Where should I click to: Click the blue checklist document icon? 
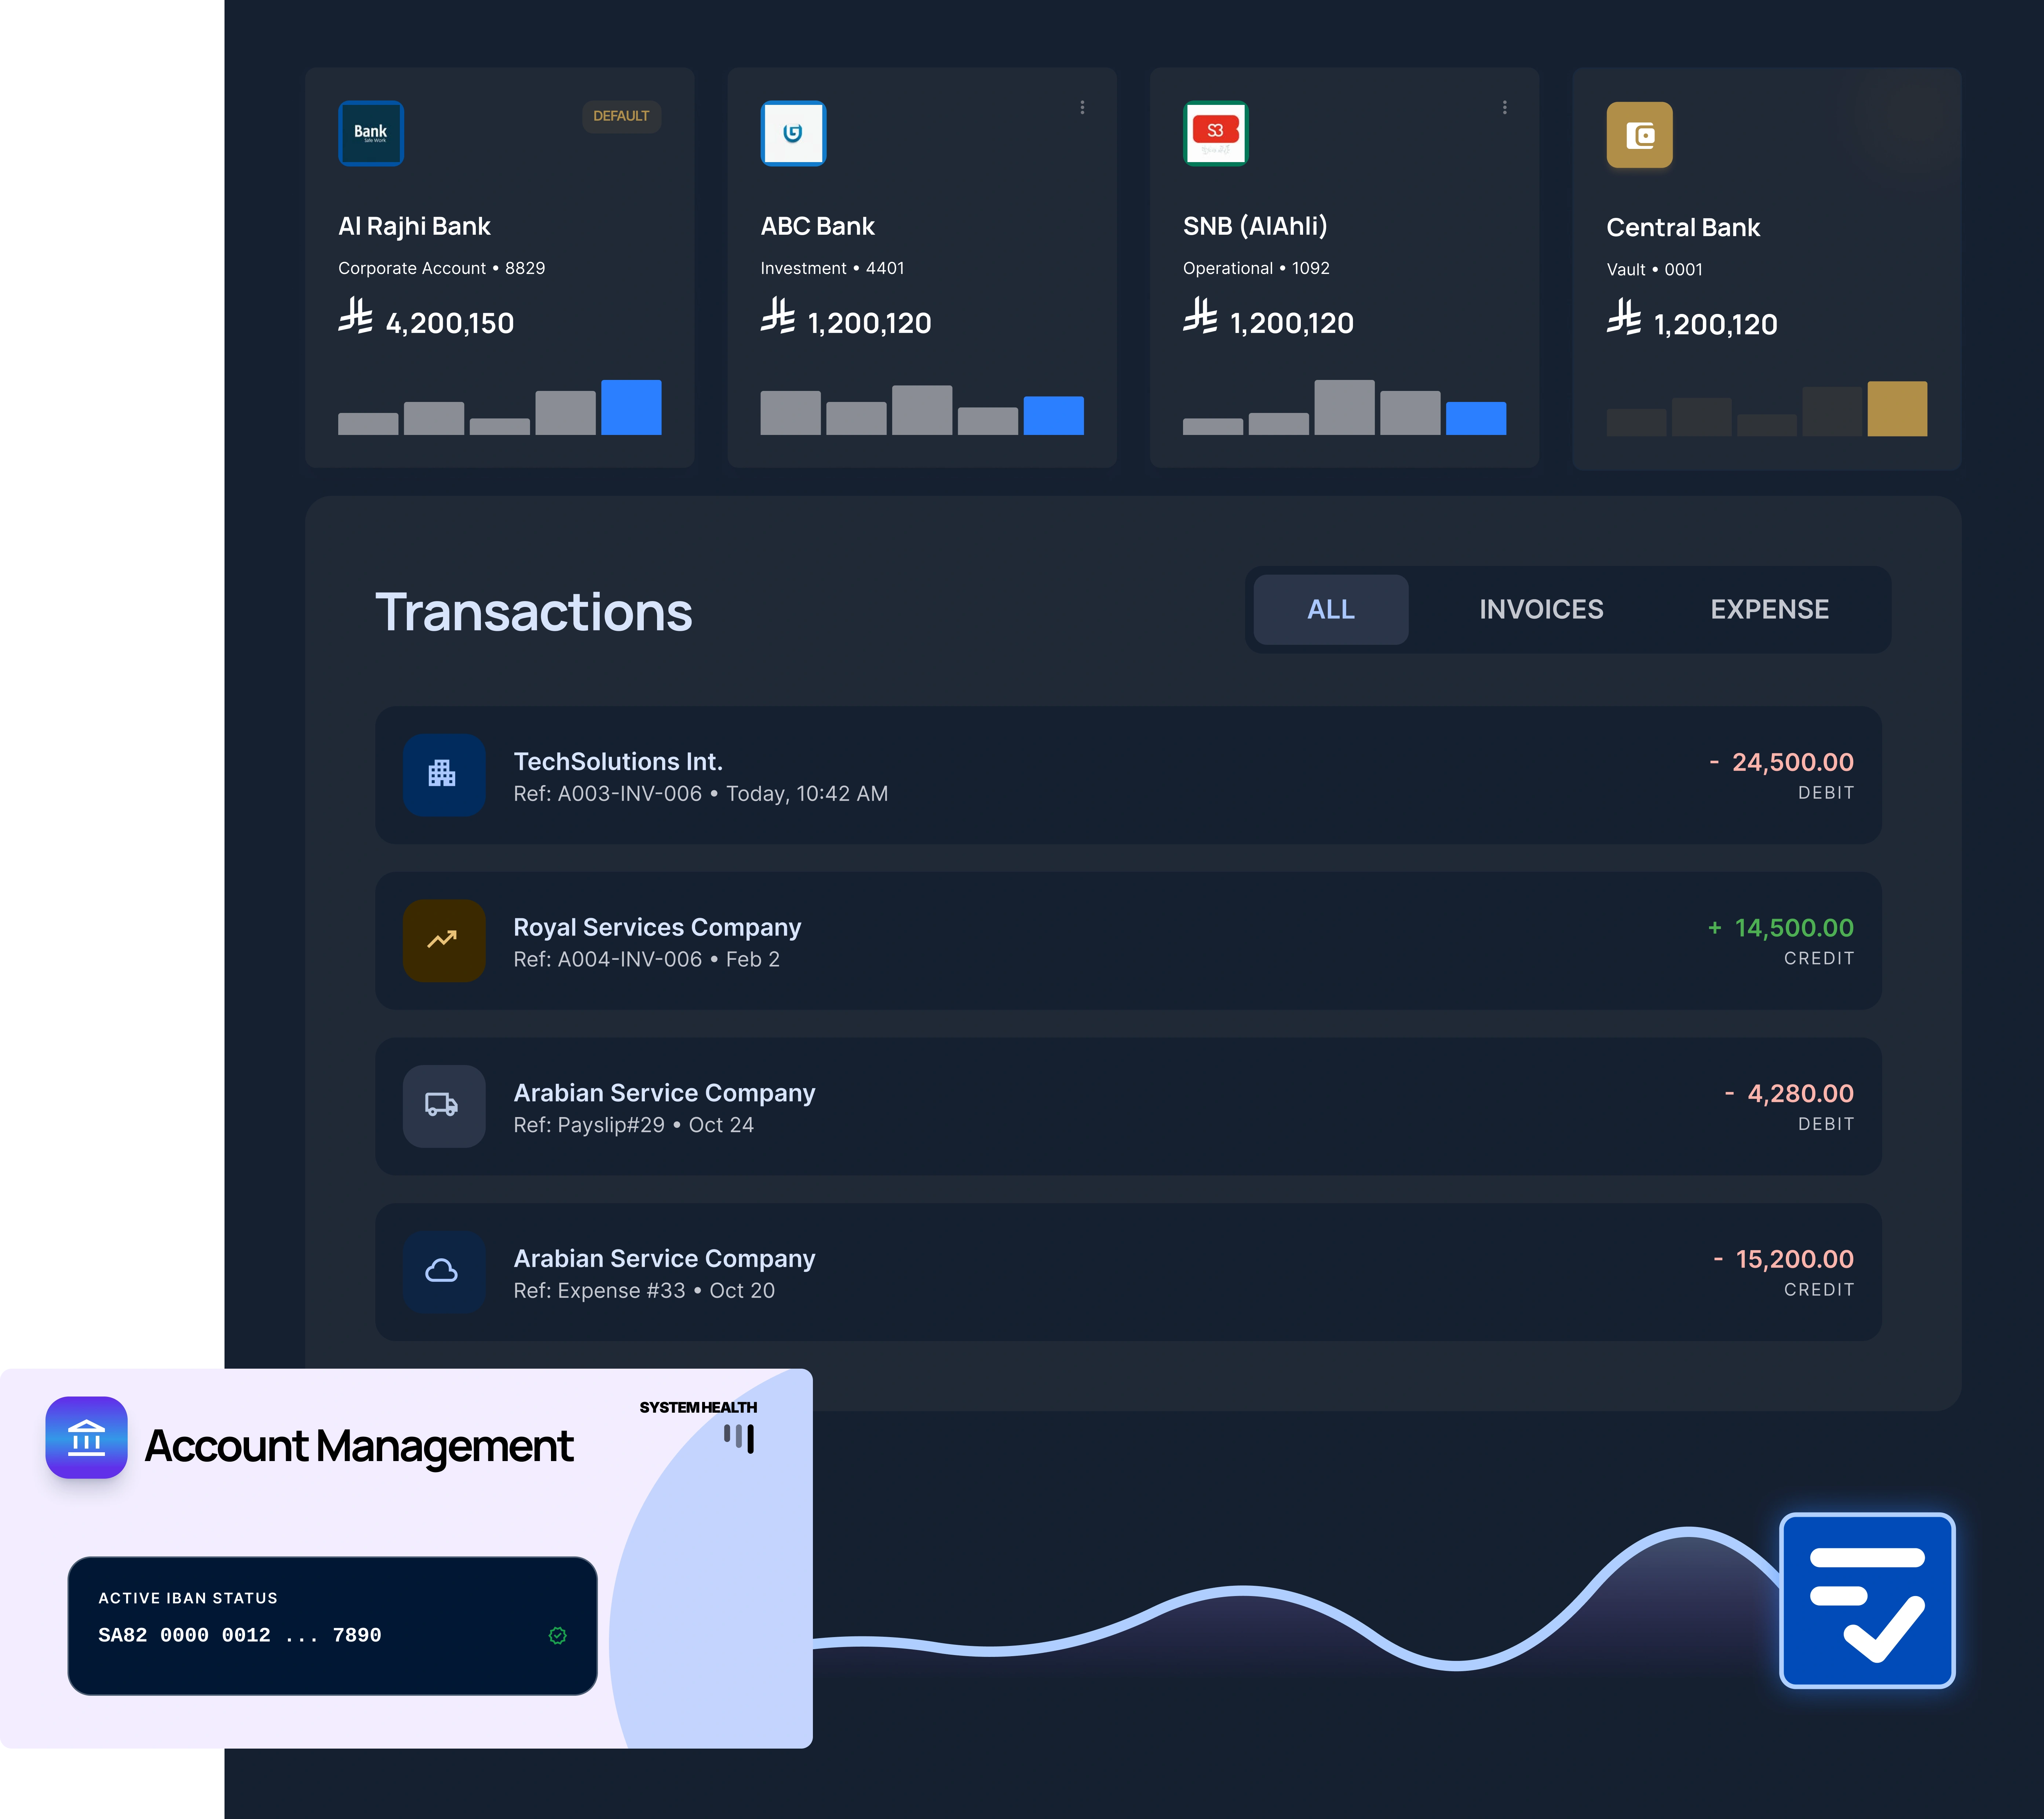1867,1601
